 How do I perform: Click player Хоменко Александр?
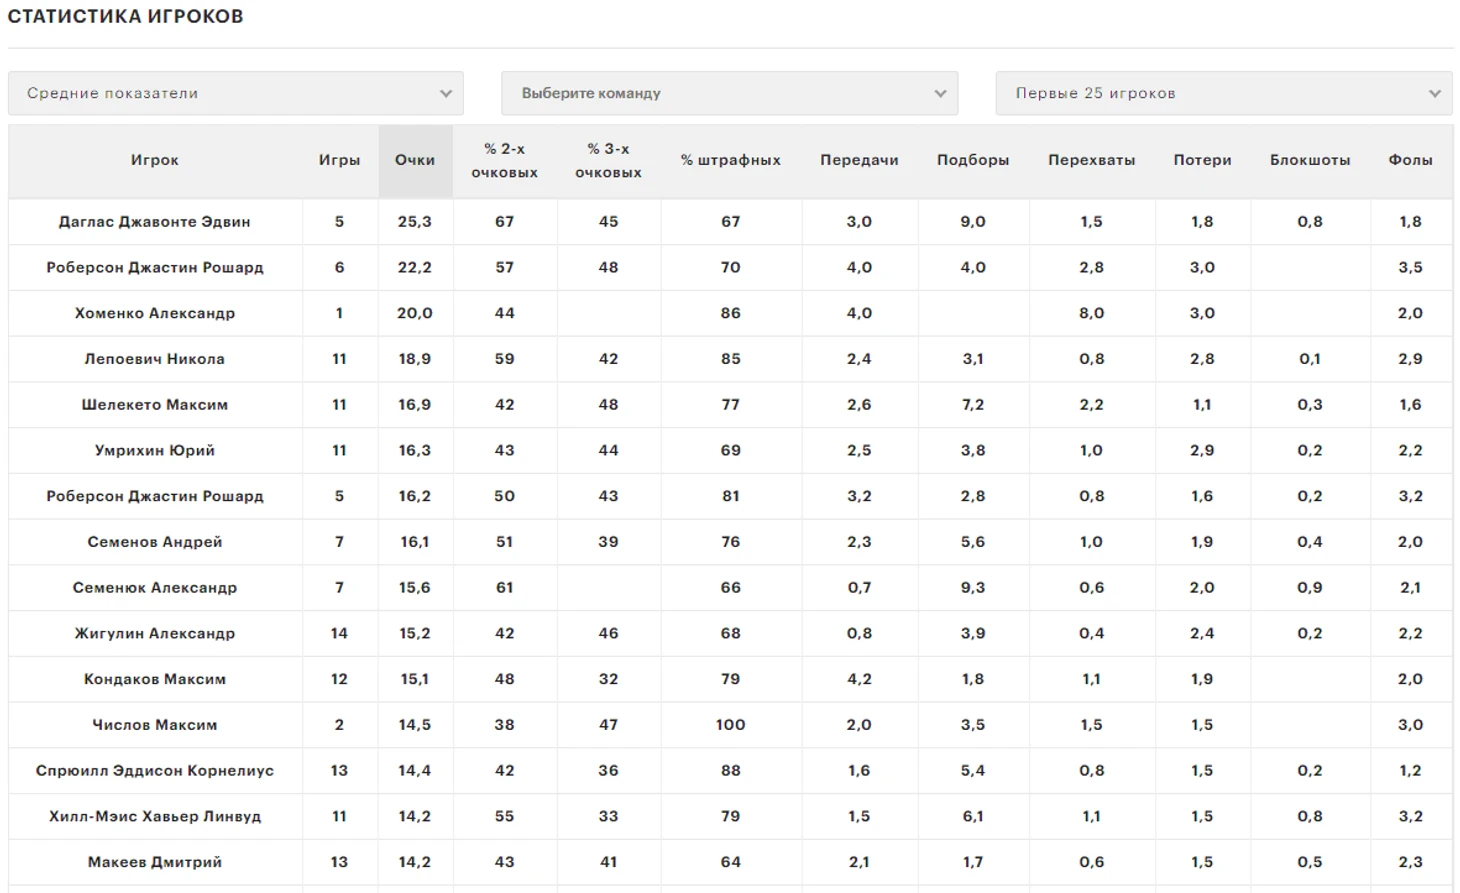click(155, 314)
